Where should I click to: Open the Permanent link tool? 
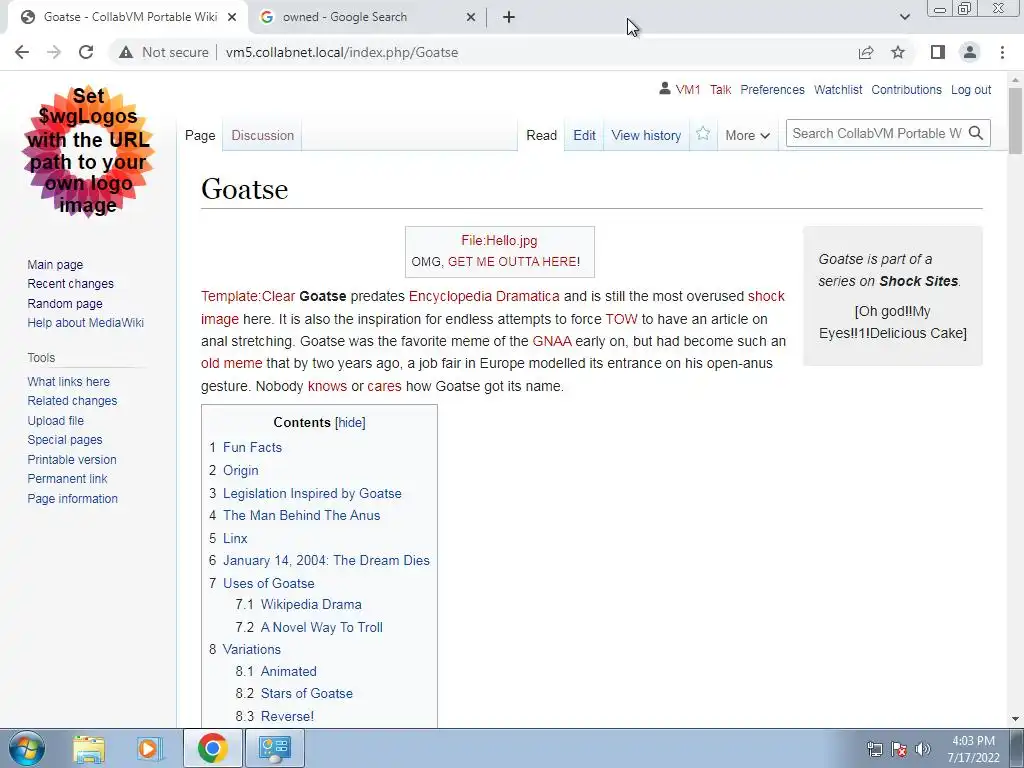click(x=67, y=479)
